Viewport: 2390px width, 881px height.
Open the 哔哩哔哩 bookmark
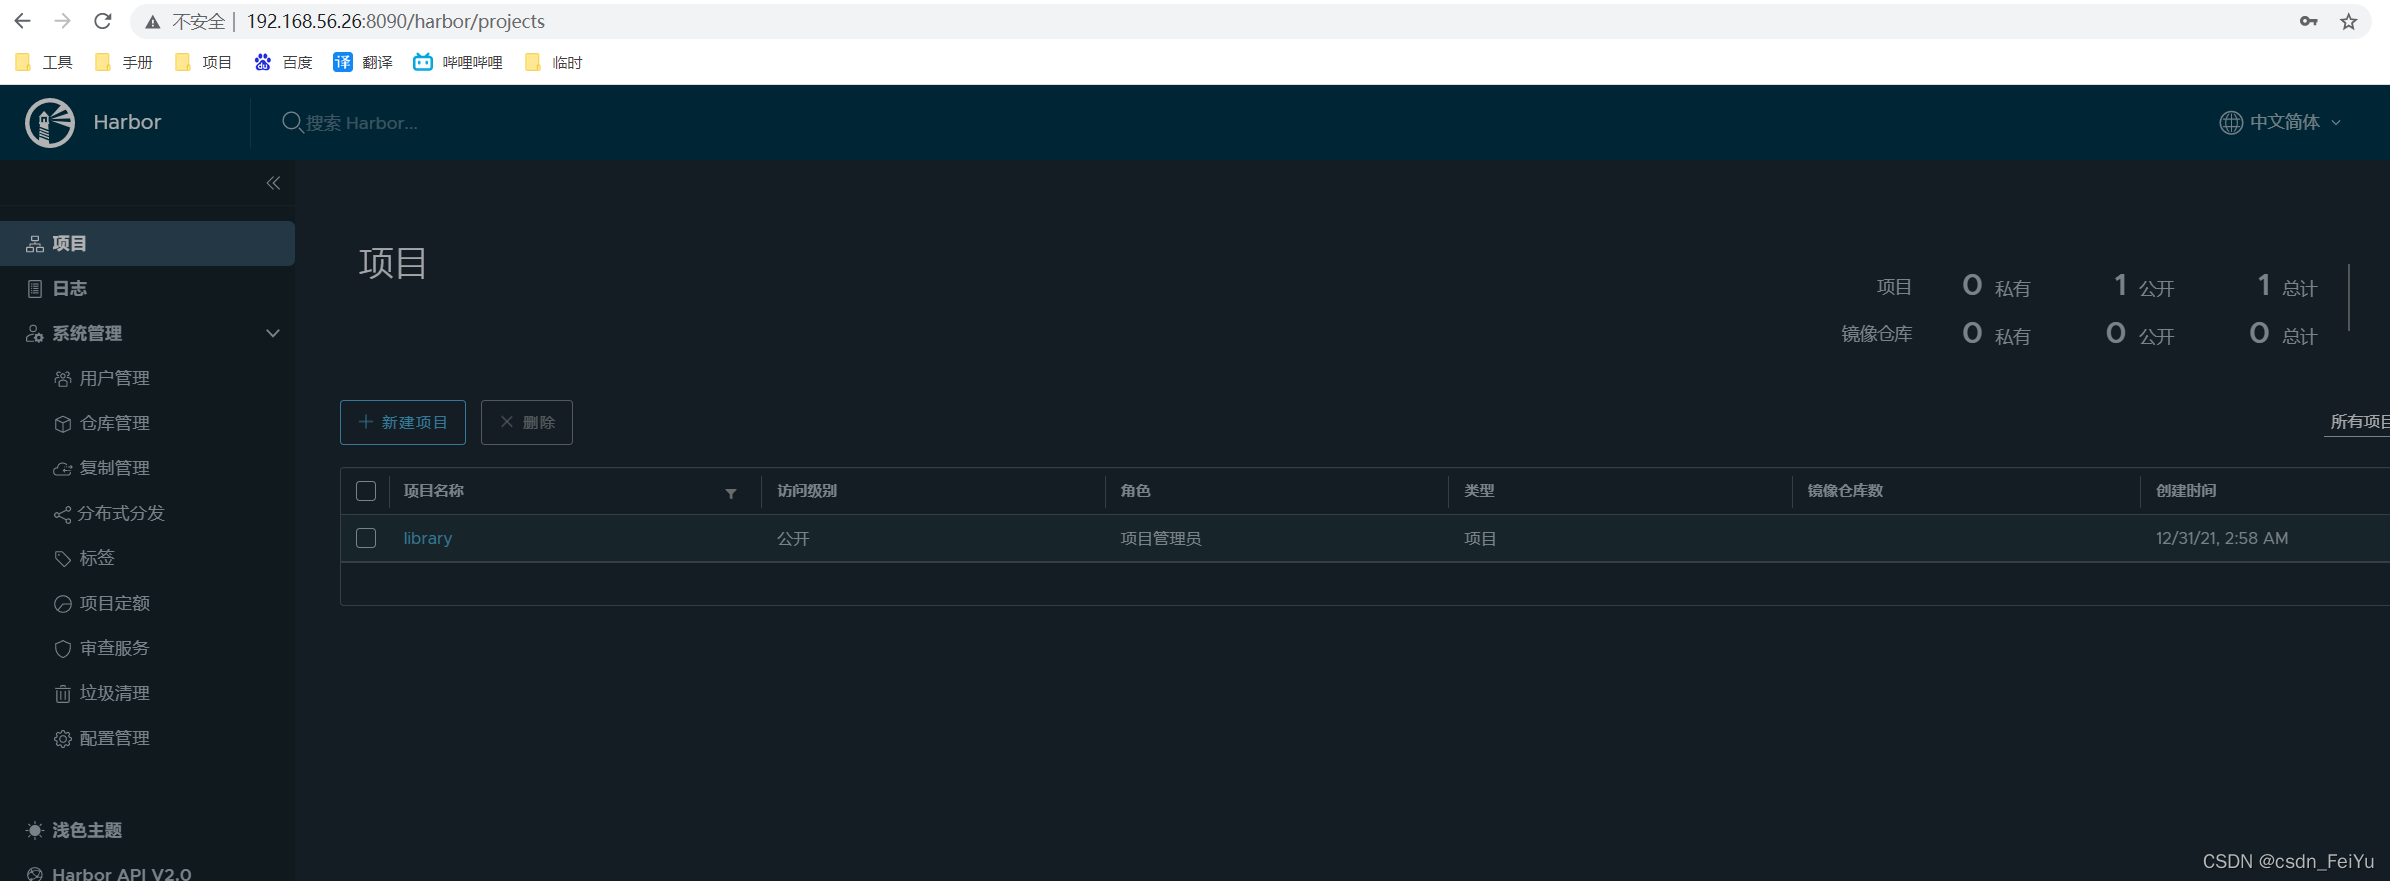(458, 62)
